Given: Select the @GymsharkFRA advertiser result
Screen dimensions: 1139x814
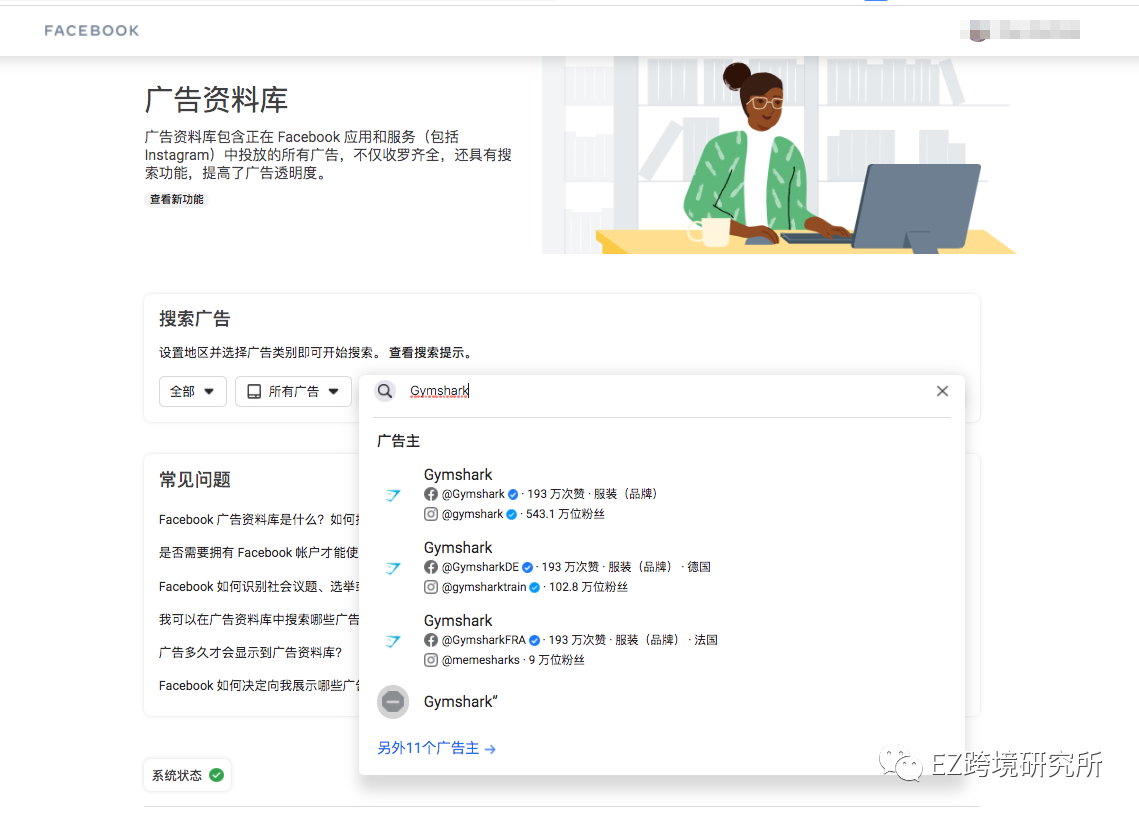Looking at the screenshot, I should pos(661,640).
